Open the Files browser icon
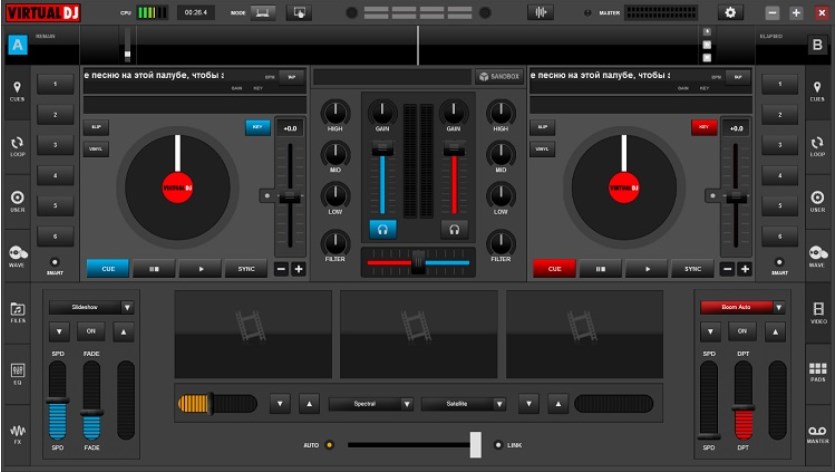This screenshot has height=473, width=836. [18, 312]
